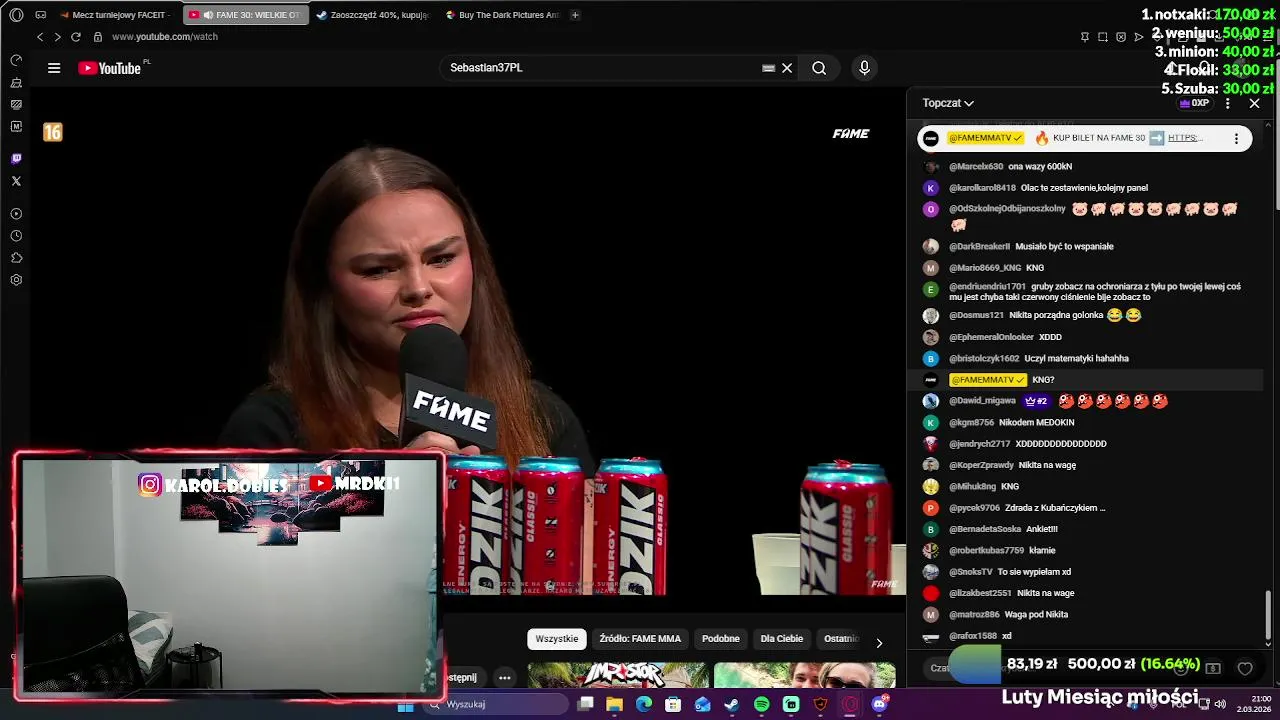Select the Podobne filter chip
Image resolution: width=1280 pixels, height=720 pixels.
click(x=721, y=639)
